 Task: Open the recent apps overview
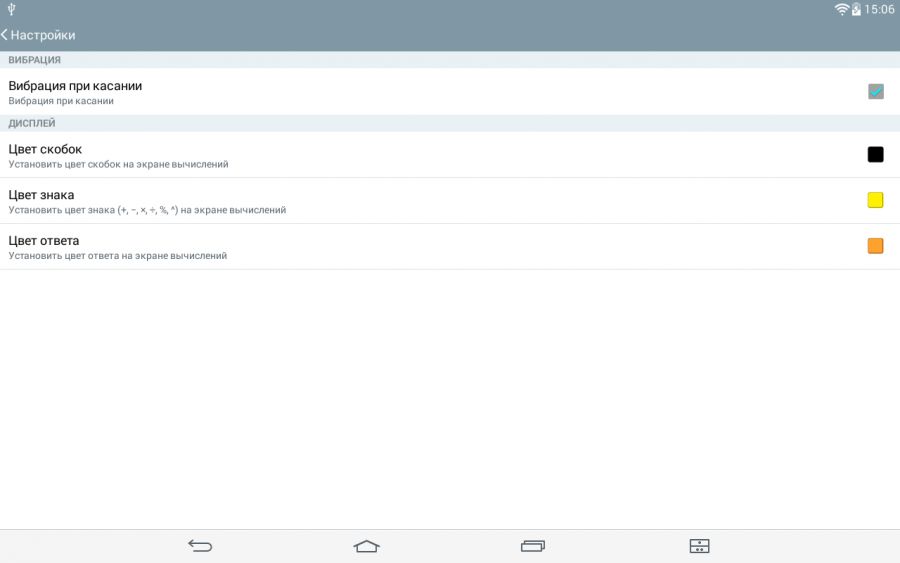coord(533,546)
